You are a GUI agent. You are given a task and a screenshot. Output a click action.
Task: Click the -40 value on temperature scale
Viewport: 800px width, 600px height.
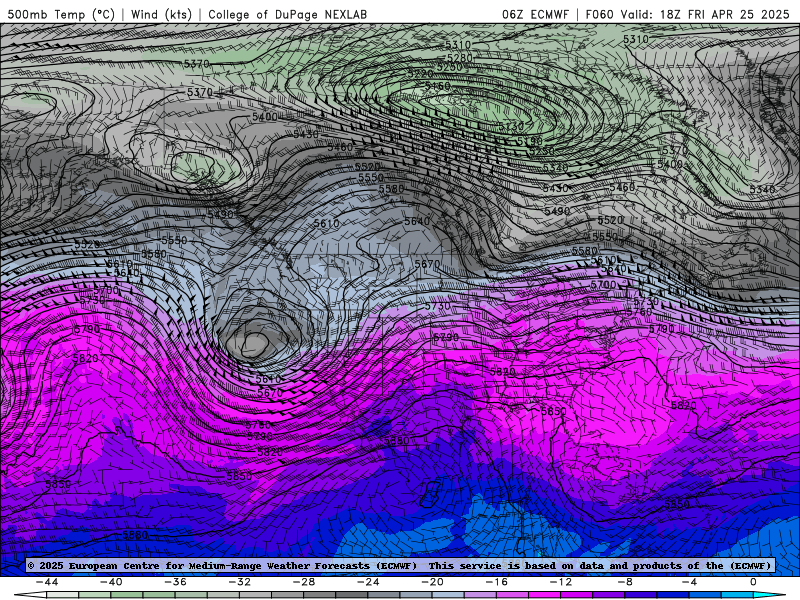pos(111,582)
